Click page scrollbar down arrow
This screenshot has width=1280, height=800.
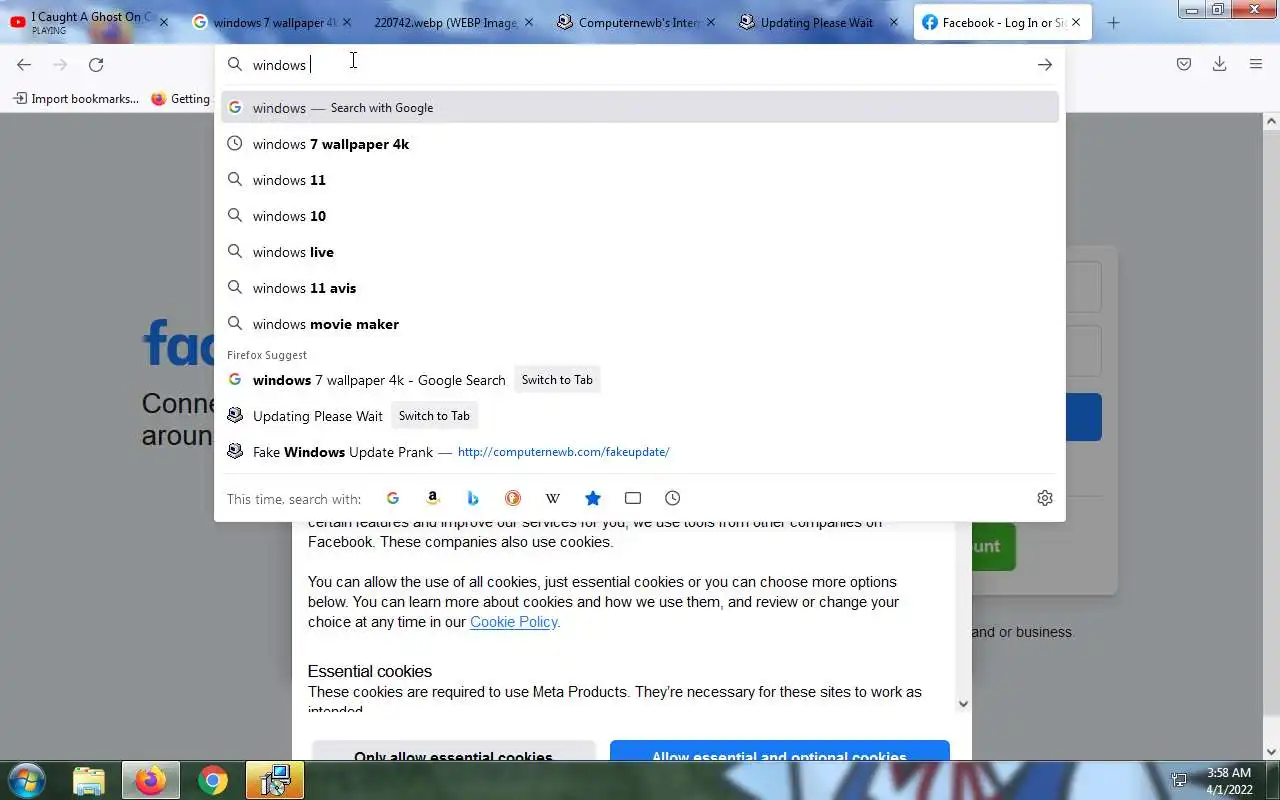point(1271,753)
